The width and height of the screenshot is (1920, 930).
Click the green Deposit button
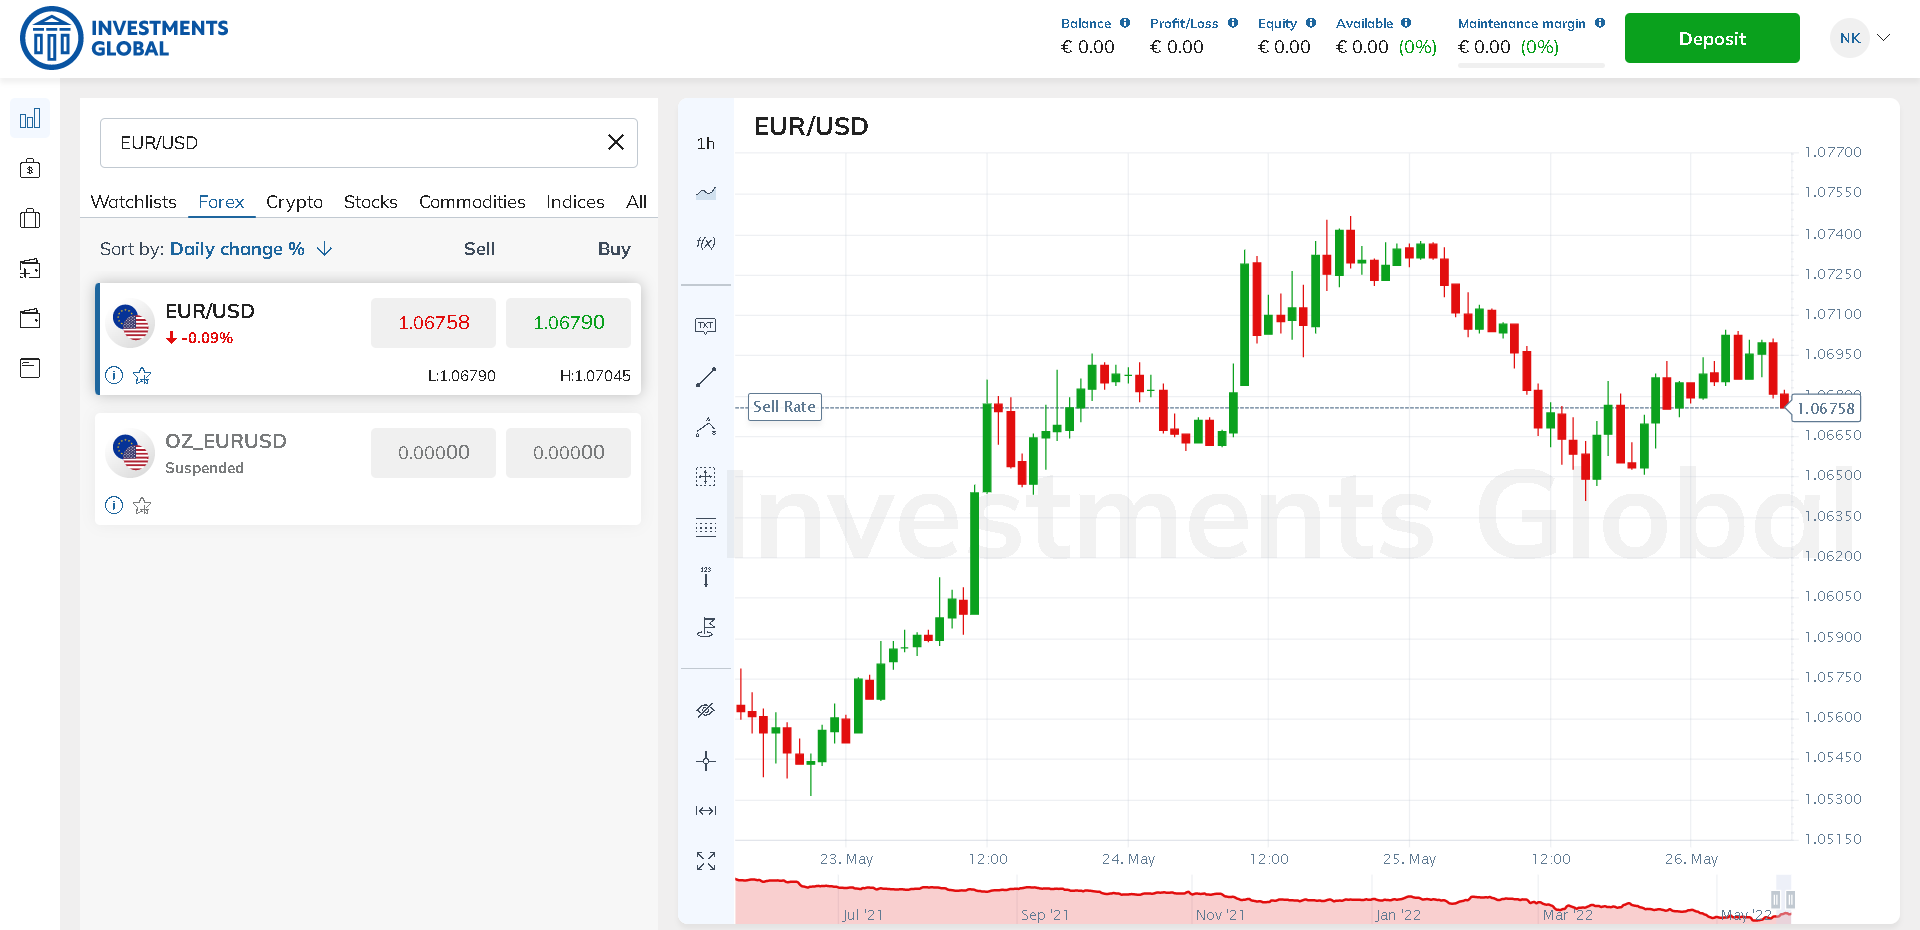1712,38
